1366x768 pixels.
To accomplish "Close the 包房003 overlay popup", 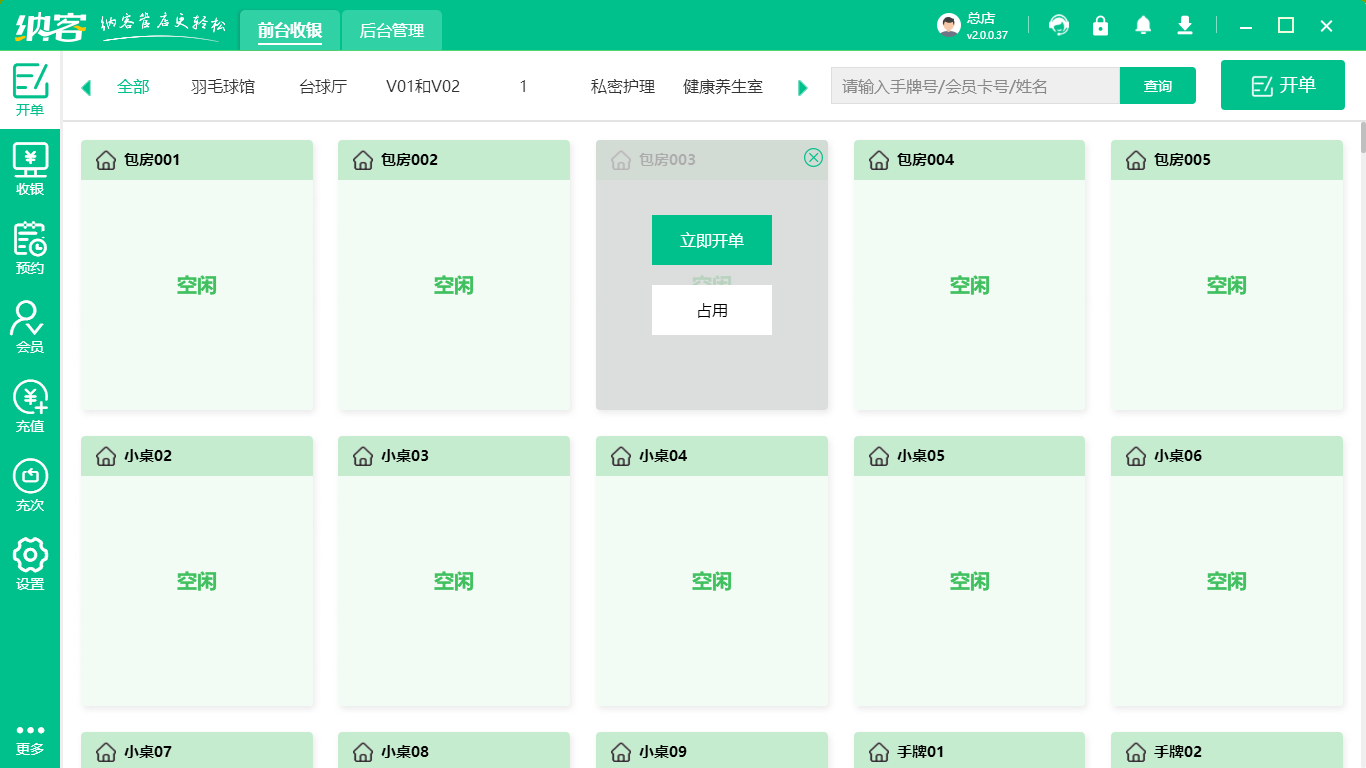I will [814, 157].
